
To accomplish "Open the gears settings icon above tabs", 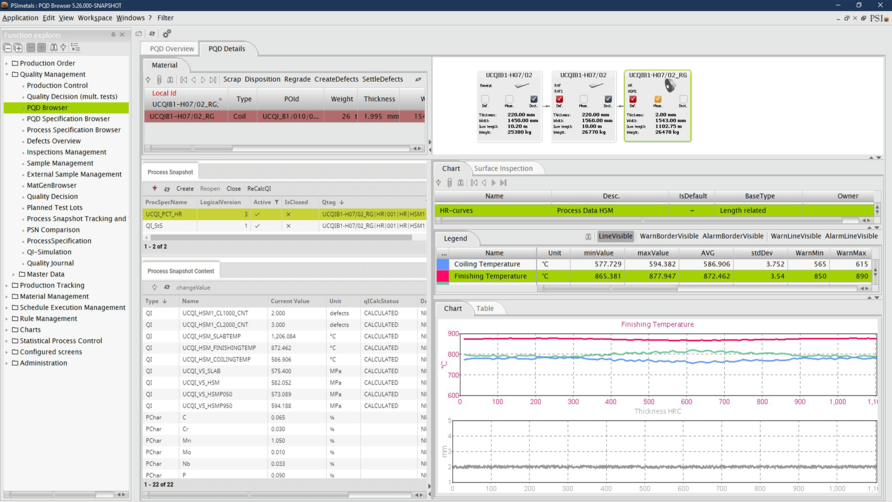I will (x=167, y=34).
